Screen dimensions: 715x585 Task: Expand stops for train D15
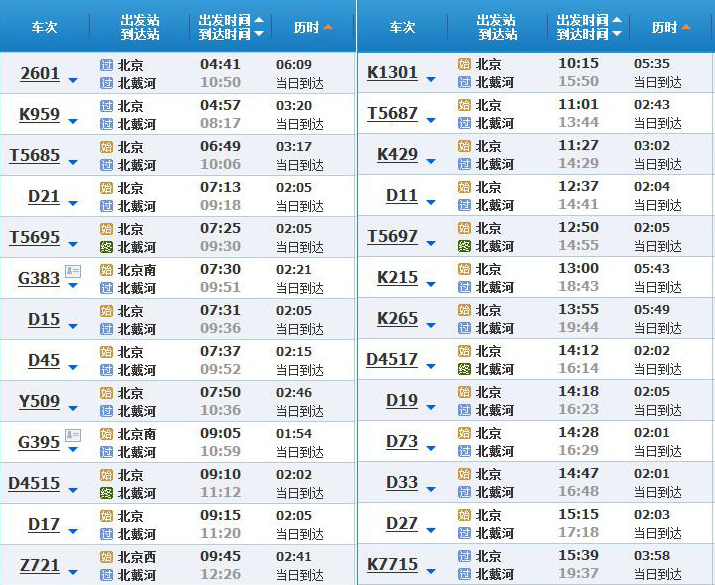pyautogui.click(x=73, y=326)
